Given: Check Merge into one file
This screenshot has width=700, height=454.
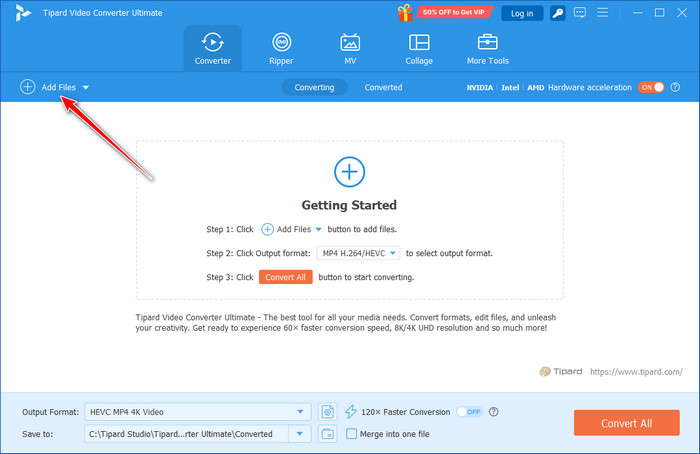Looking at the screenshot, I should 351,433.
